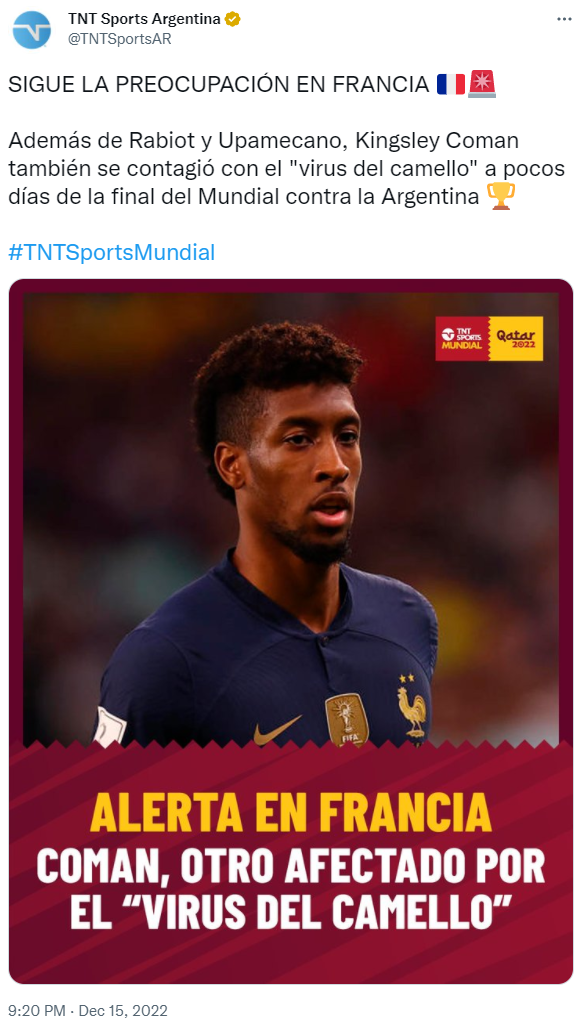Click the ALERTA EN FRANCIA yellow headline
Screen dimensions: 588x1025
coord(291,813)
